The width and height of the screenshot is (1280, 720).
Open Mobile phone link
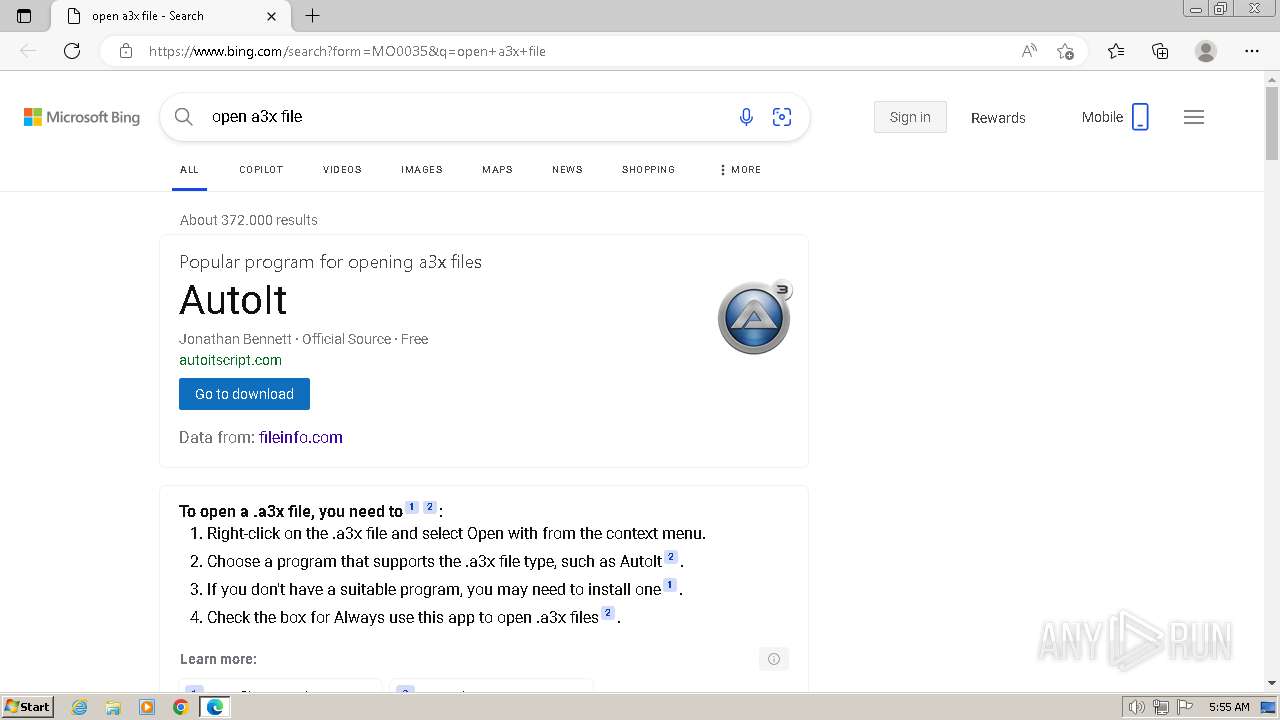pos(1115,117)
